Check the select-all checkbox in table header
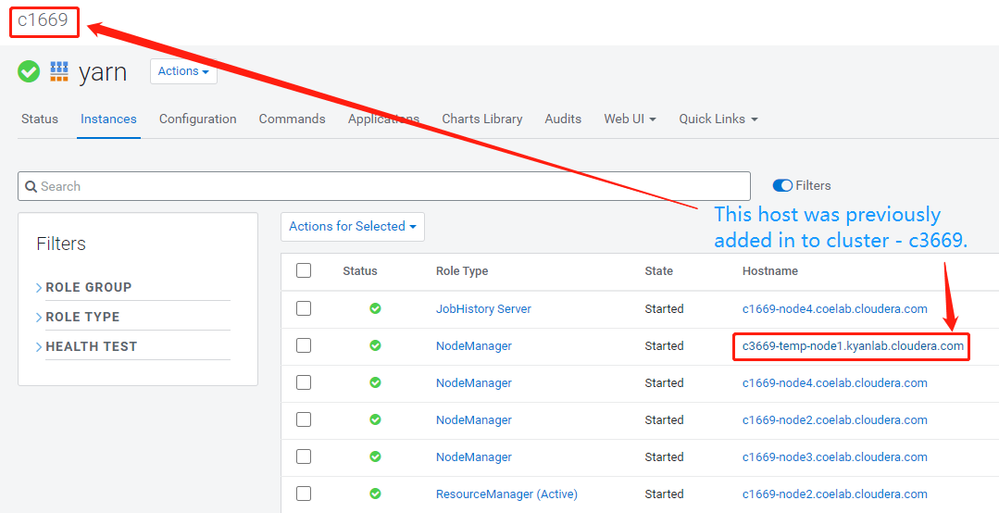 304,271
